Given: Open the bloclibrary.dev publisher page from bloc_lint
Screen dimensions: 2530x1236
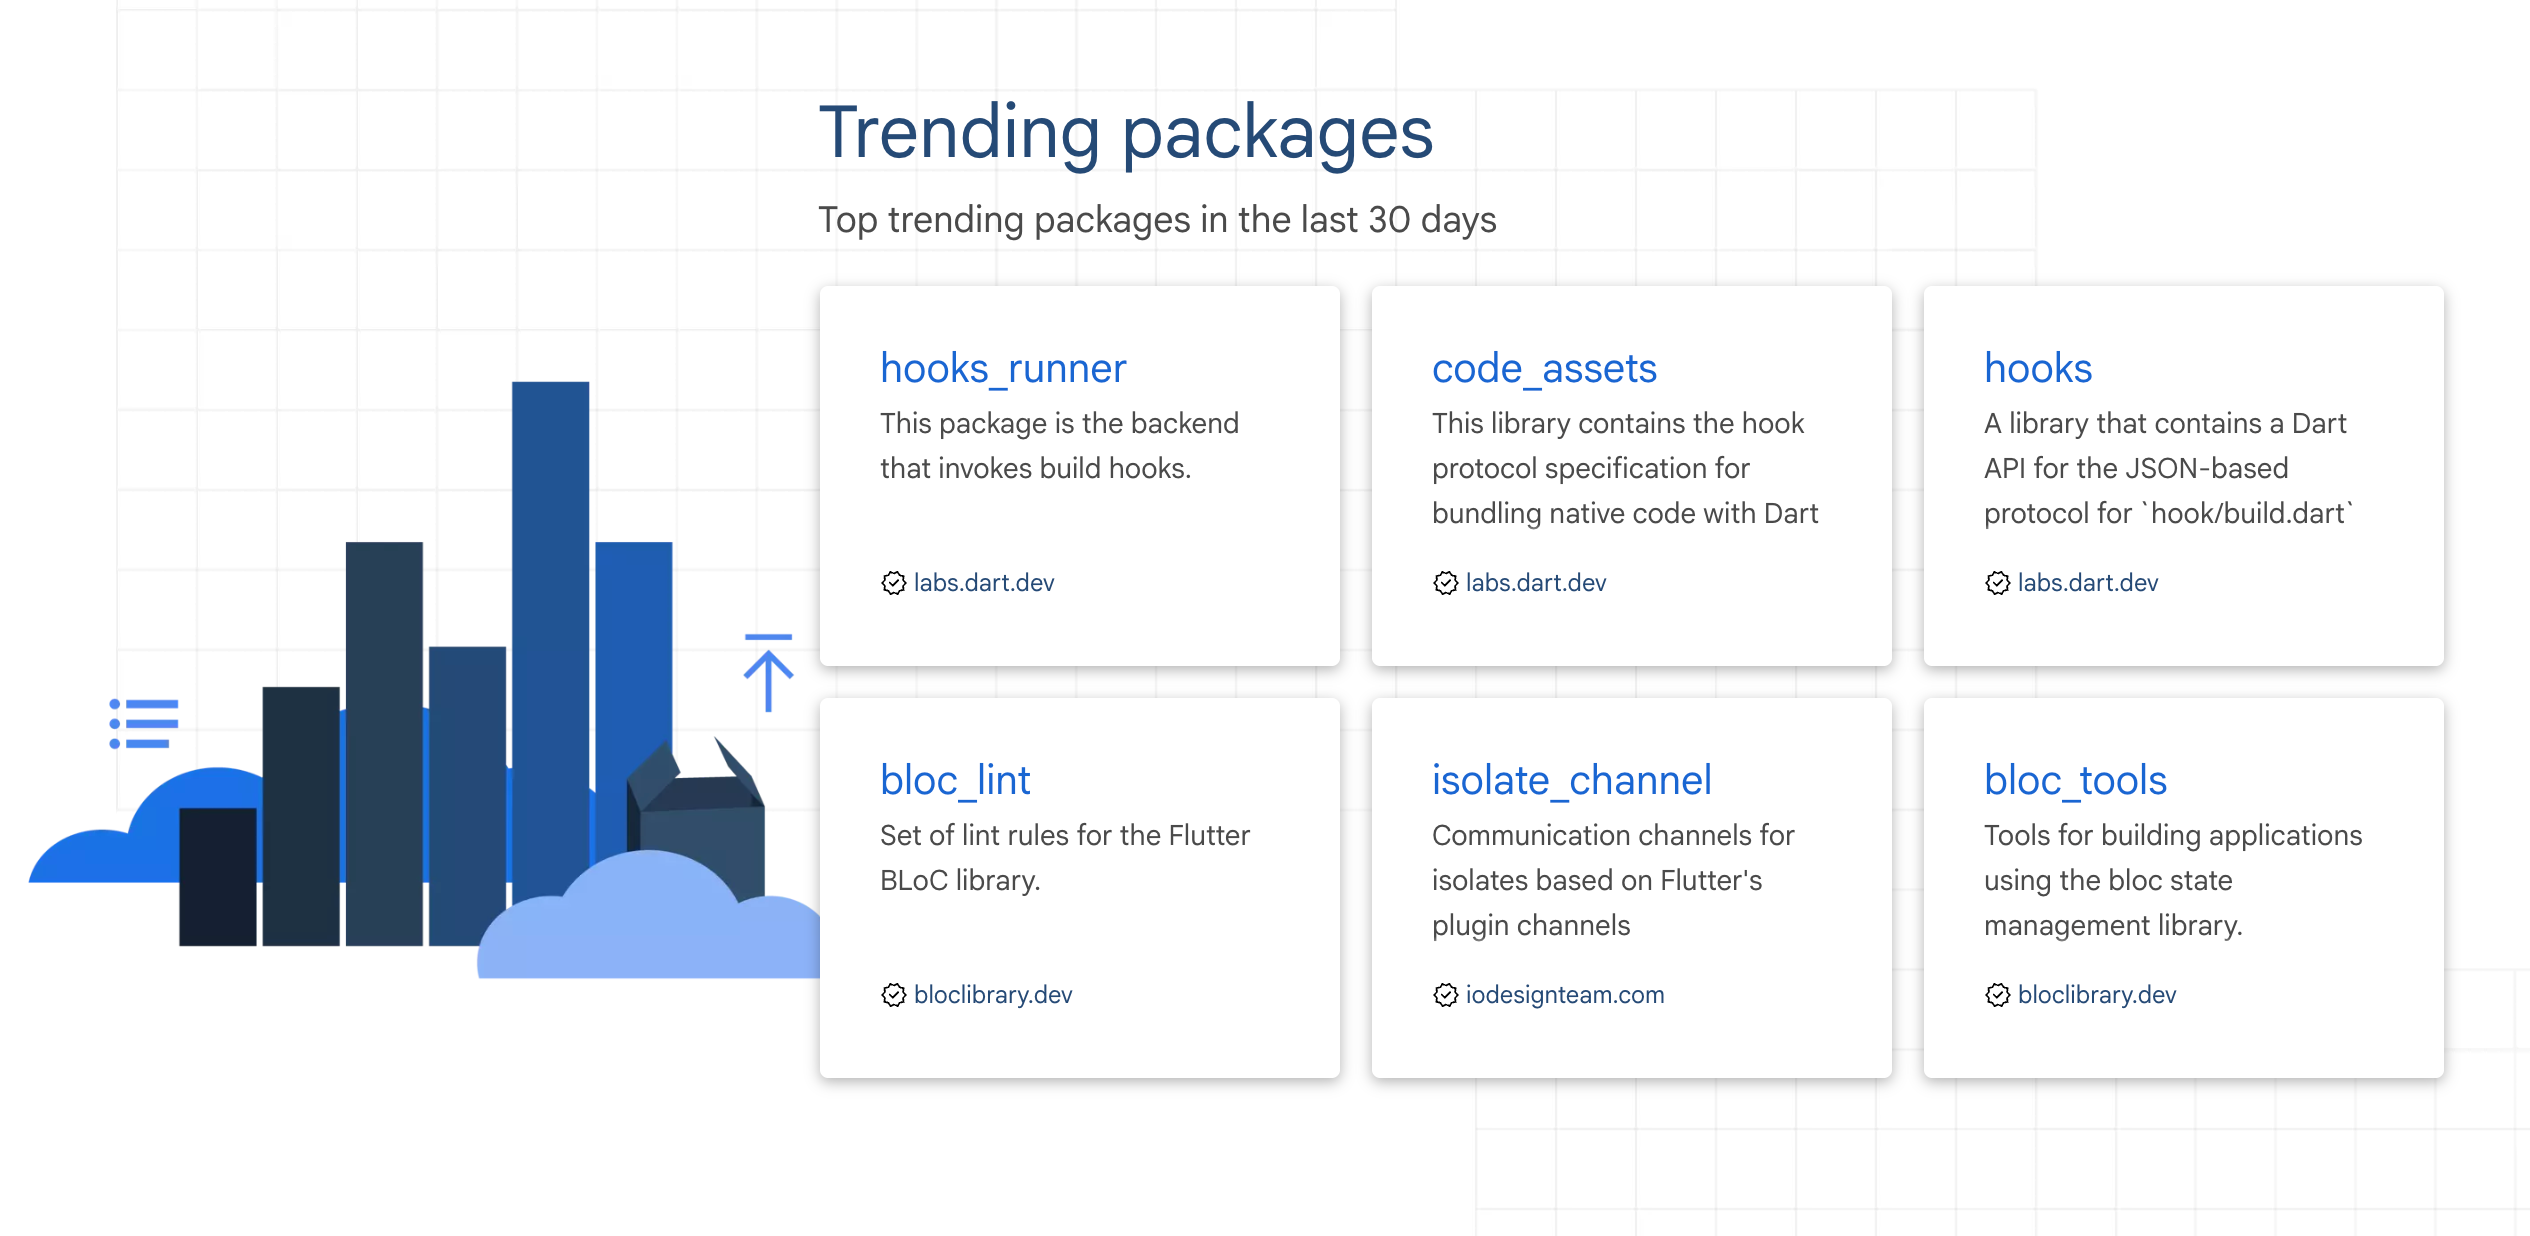Looking at the screenshot, I should pyautogui.click(x=992, y=995).
